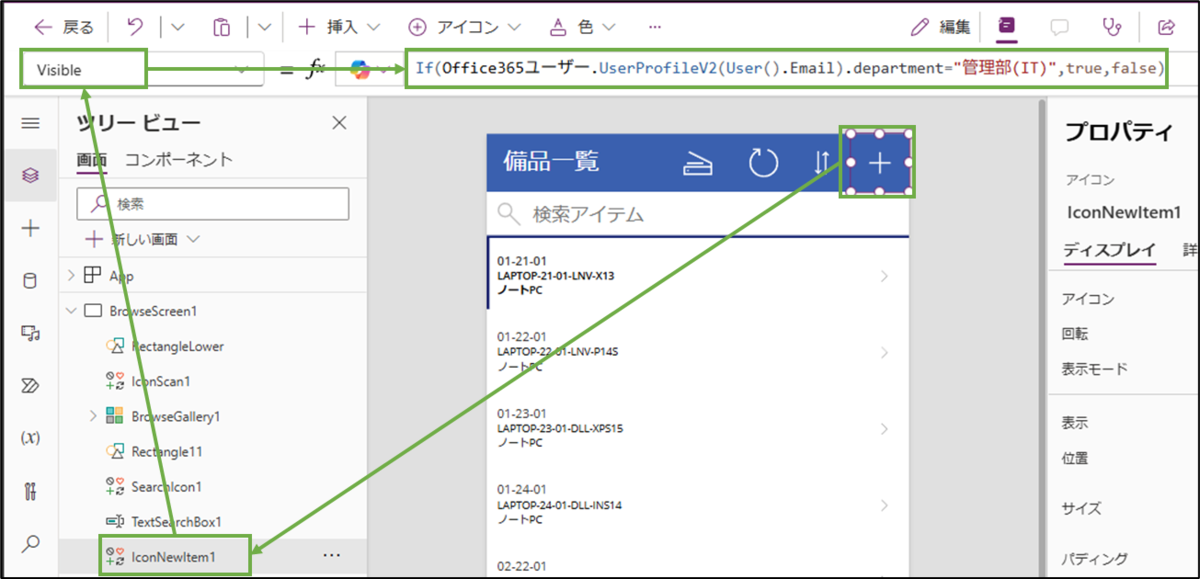Viewport: 1200px width, 579px height.
Task: Expand the App tree node
Action: pos(71,276)
